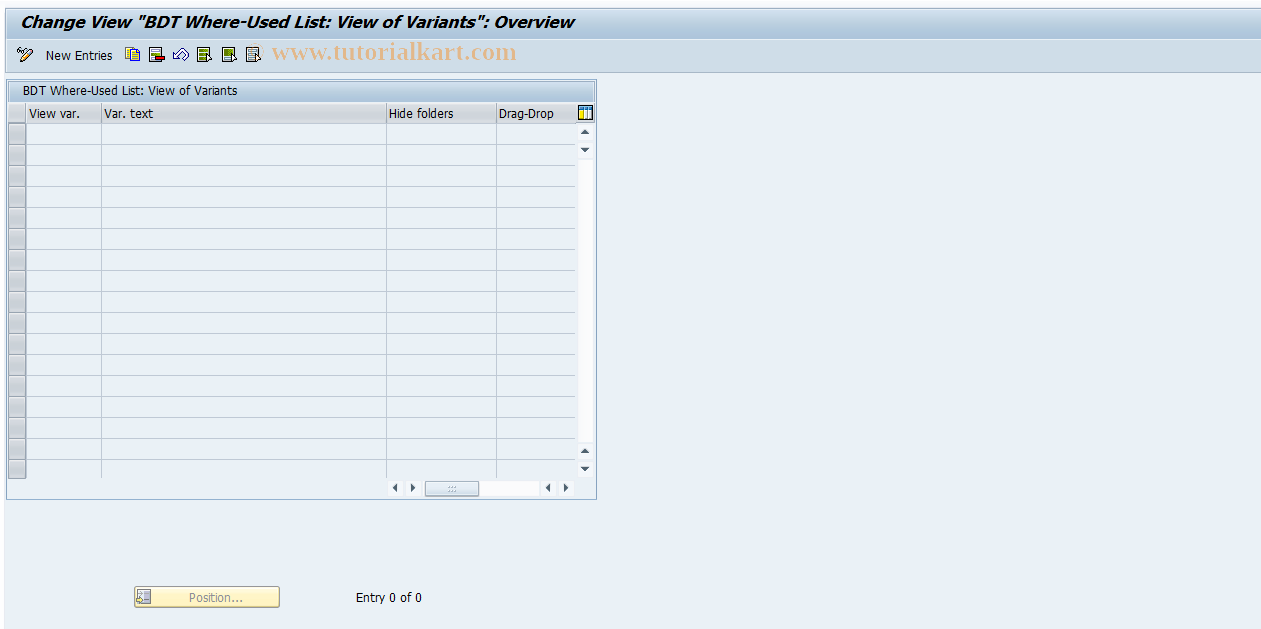Click the scroll-down arrow below the top up arrow

[585, 150]
